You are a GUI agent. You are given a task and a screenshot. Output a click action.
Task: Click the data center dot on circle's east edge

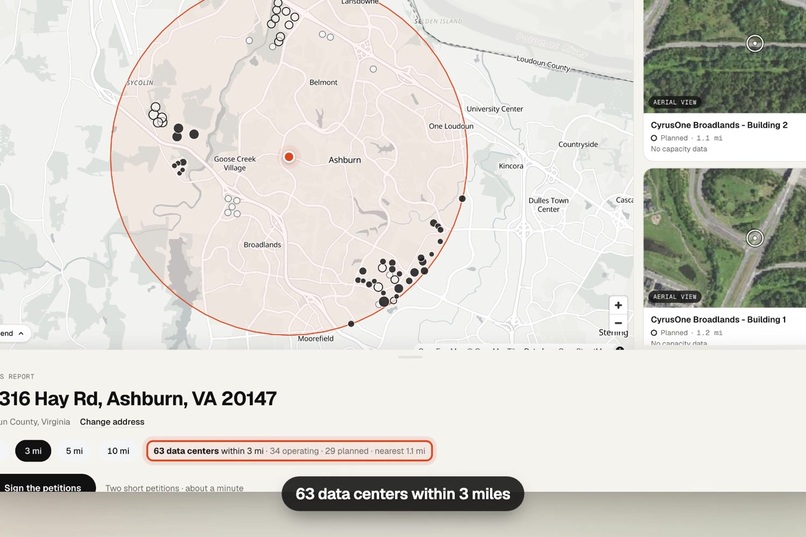pyautogui.click(x=462, y=199)
